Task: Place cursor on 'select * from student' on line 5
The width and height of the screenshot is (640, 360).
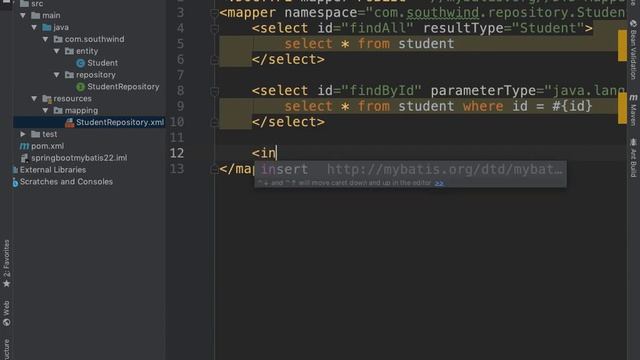Action: 369,44
